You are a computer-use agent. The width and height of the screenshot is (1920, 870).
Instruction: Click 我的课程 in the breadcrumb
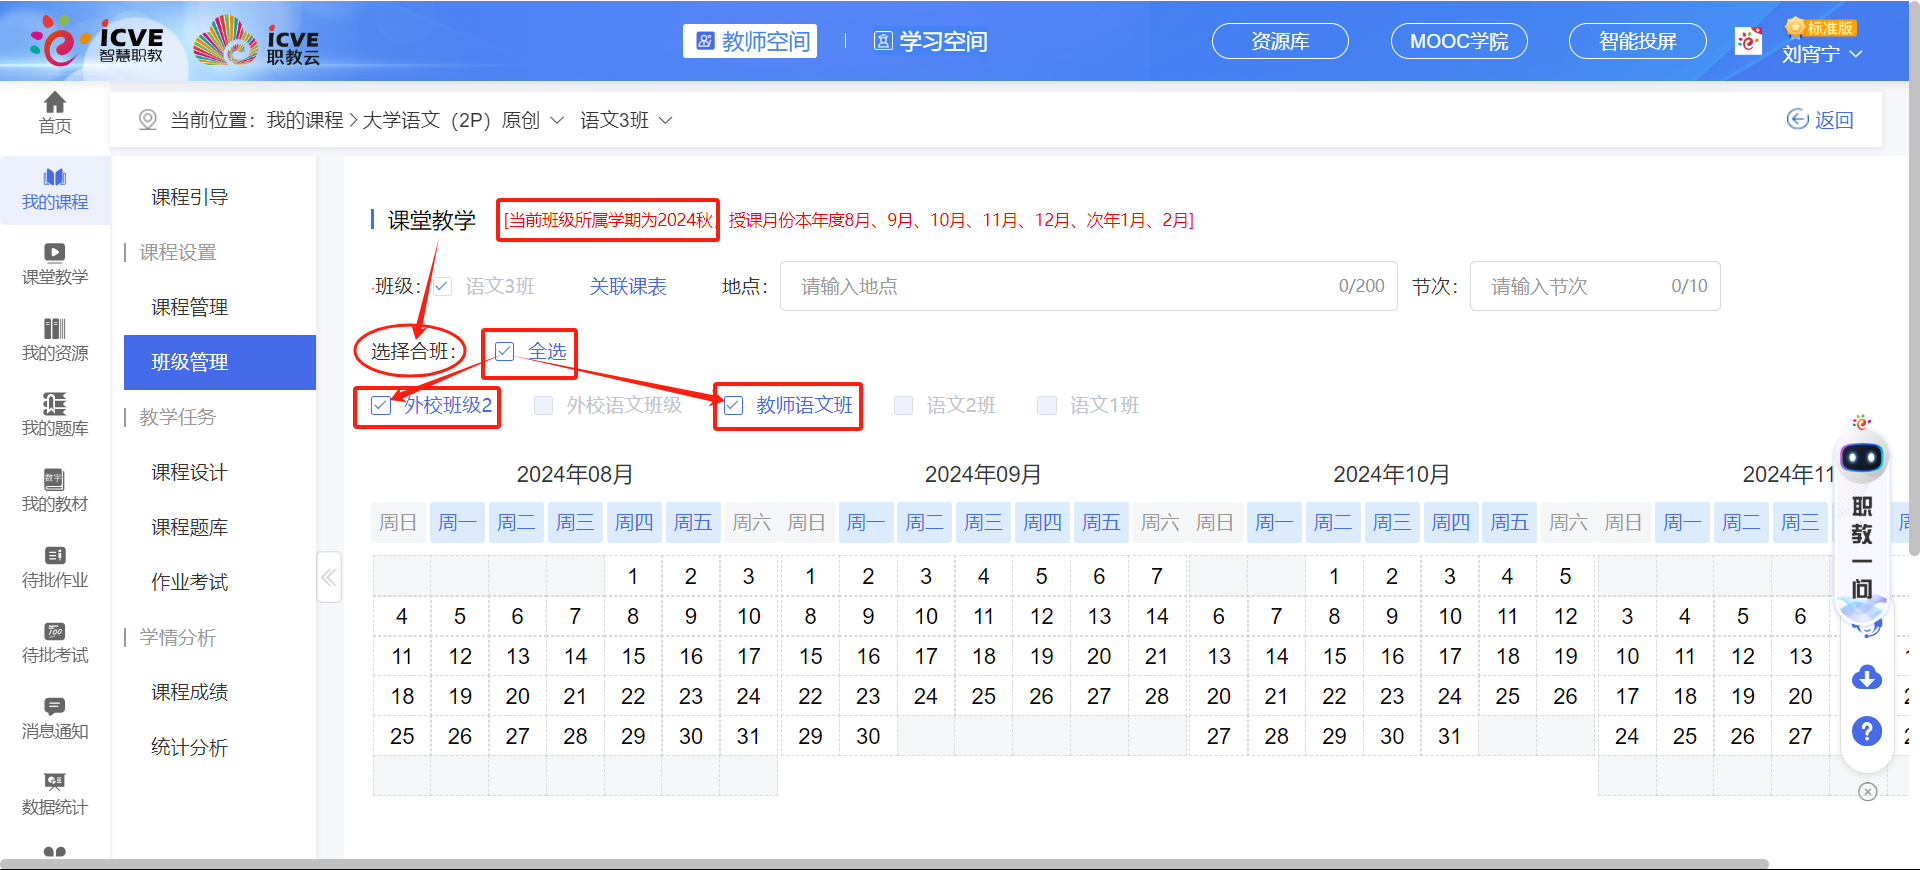pos(305,120)
